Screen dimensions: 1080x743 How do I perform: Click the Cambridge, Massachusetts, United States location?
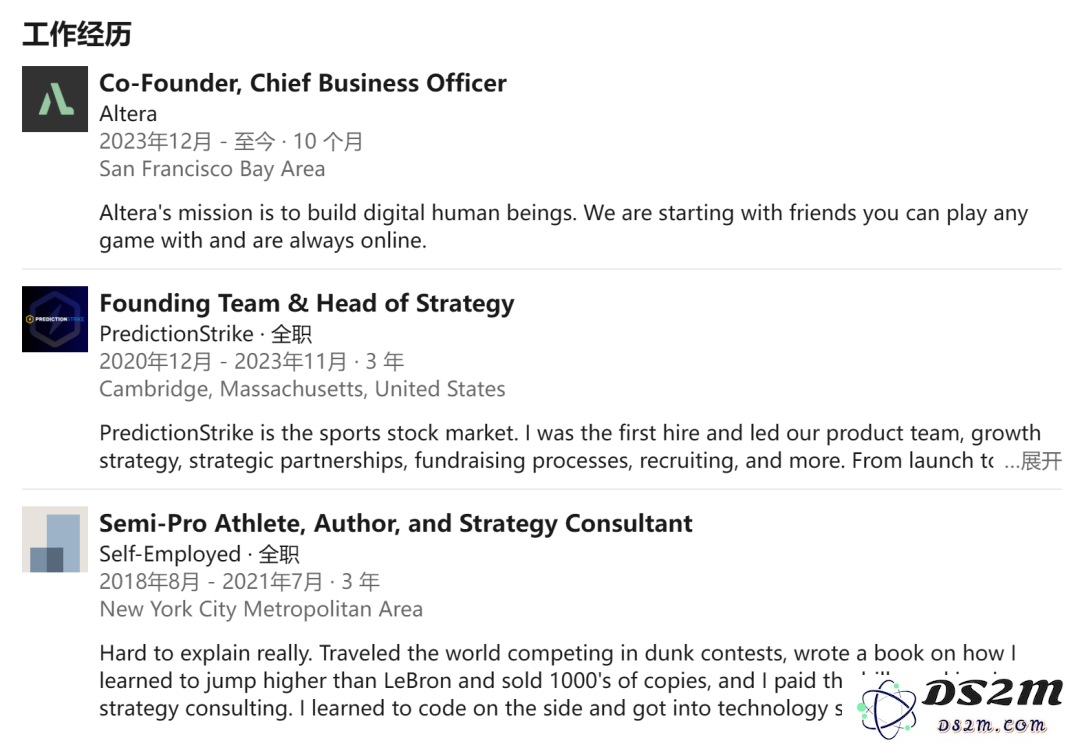(x=302, y=389)
